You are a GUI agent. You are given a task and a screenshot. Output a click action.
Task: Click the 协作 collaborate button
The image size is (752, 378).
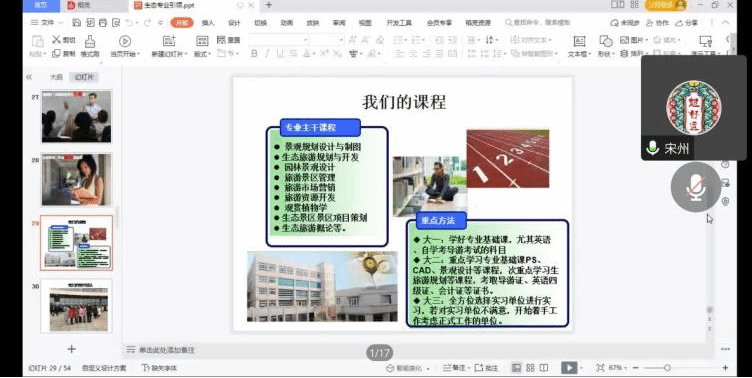coord(657,23)
